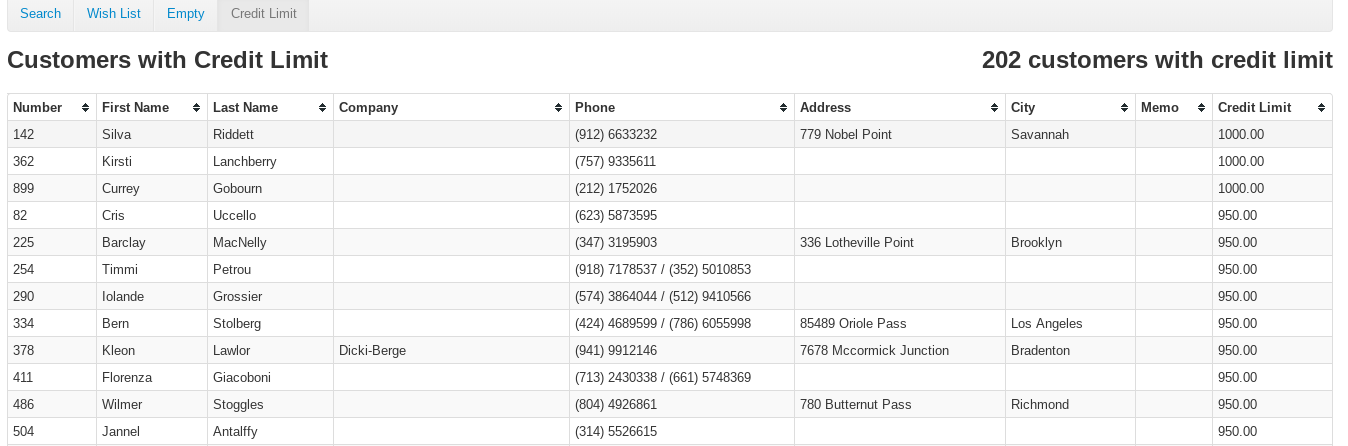Click Company column sort arrows
The image size is (1348, 446).
558,108
